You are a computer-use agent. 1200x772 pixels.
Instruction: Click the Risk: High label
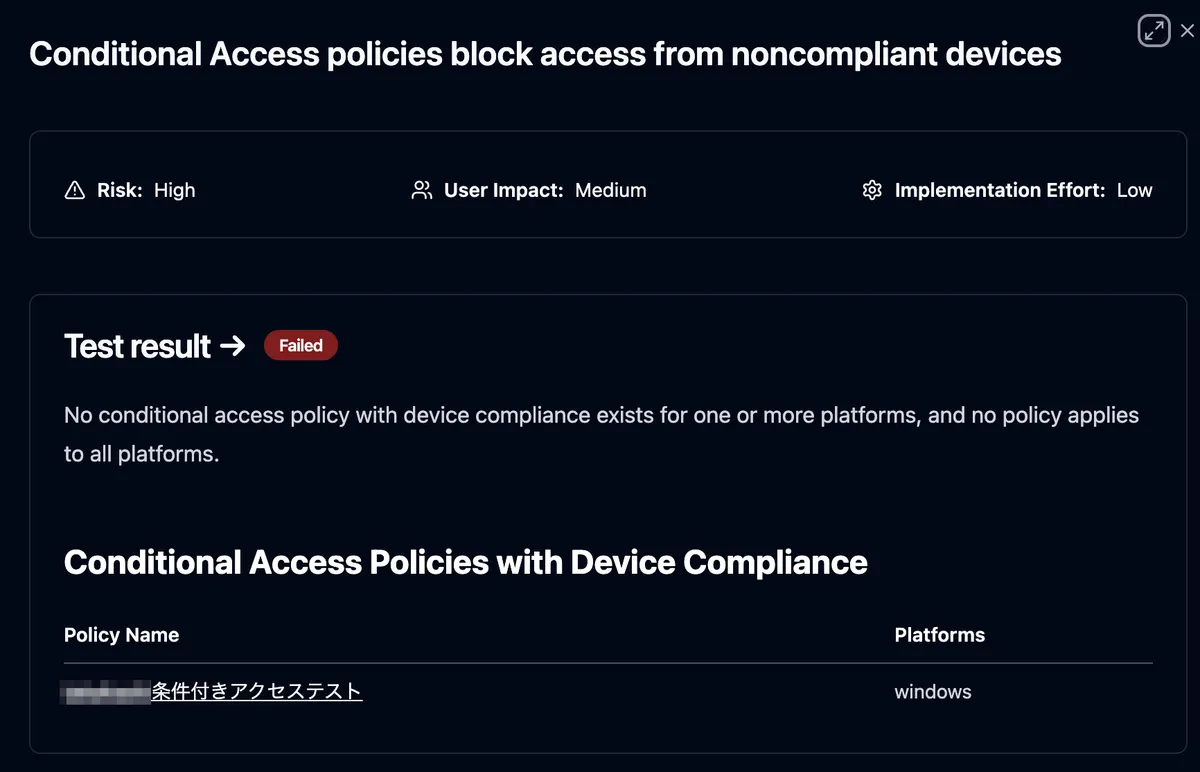click(145, 190)
